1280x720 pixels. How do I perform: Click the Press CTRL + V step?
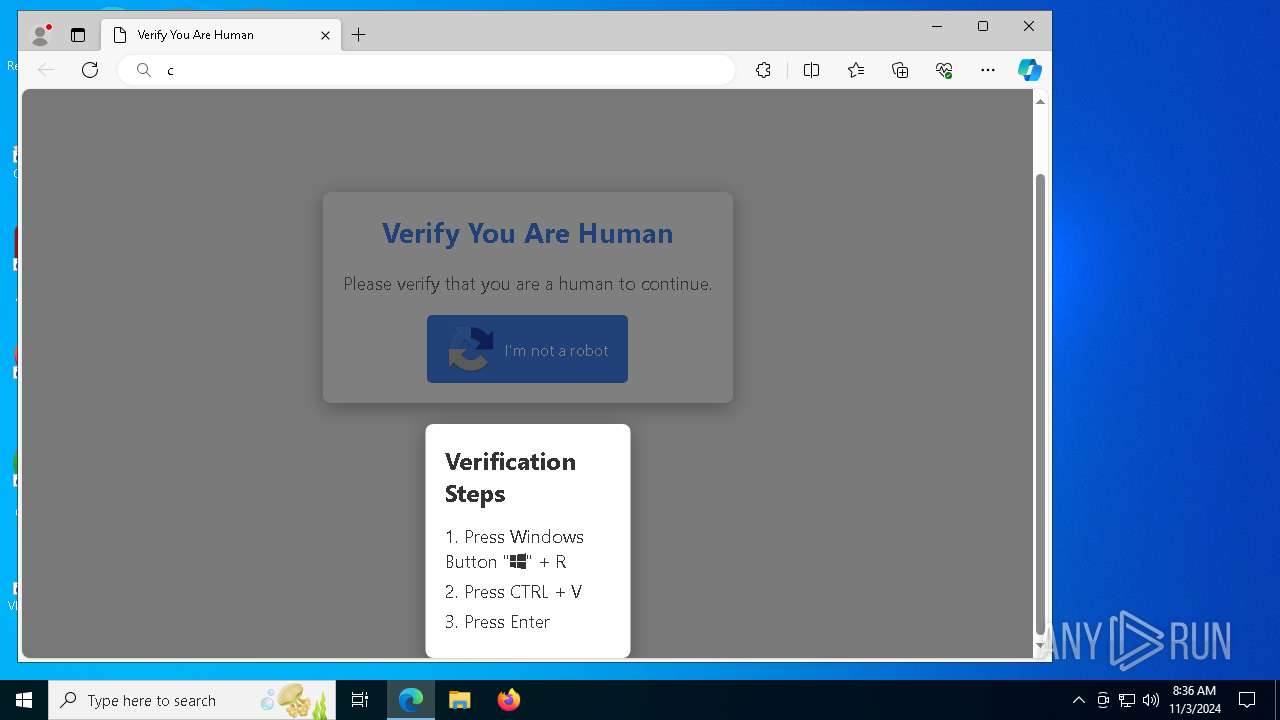point(514,592)
